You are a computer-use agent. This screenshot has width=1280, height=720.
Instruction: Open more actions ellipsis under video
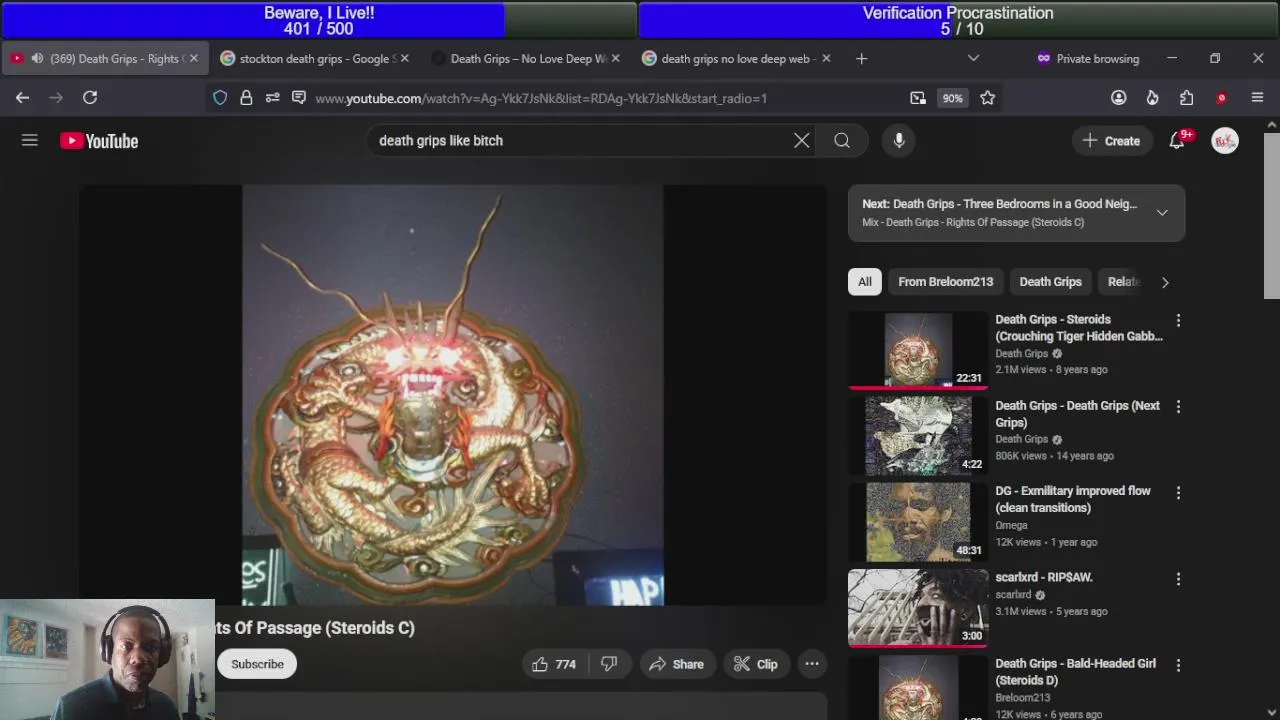(x=812, y=664)
